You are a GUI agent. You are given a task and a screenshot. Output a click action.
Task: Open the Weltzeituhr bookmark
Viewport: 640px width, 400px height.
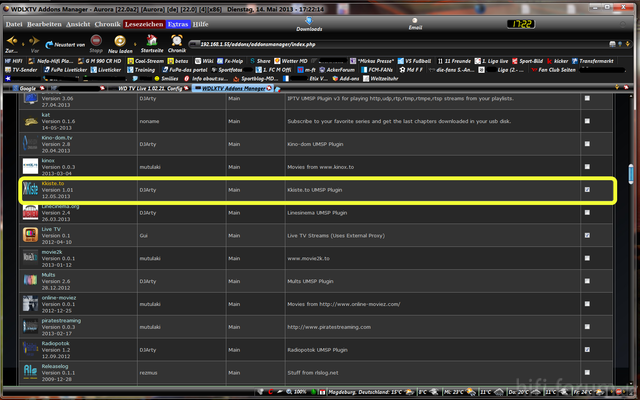pos(380,78)
